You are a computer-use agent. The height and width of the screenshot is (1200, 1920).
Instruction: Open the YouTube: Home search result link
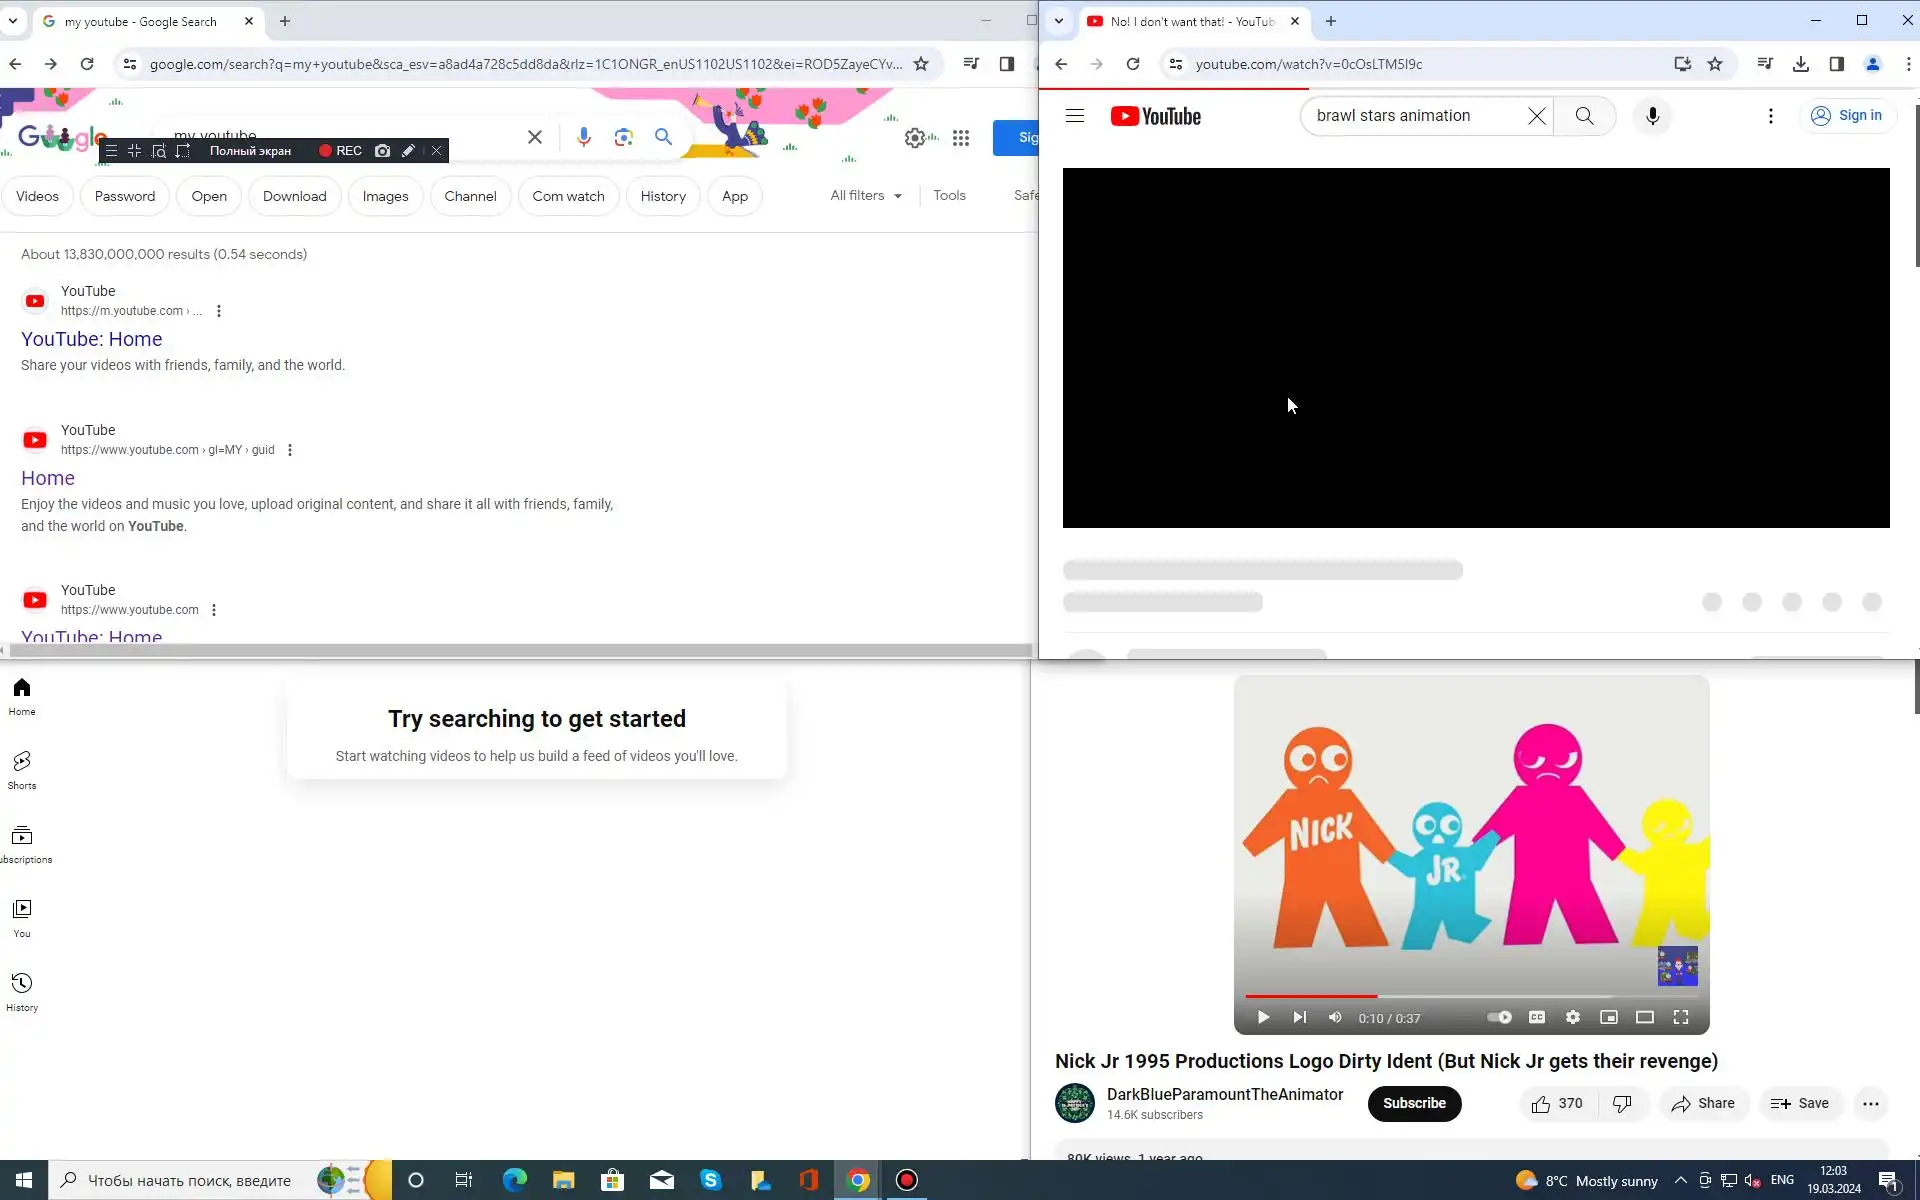pos(92,339)
